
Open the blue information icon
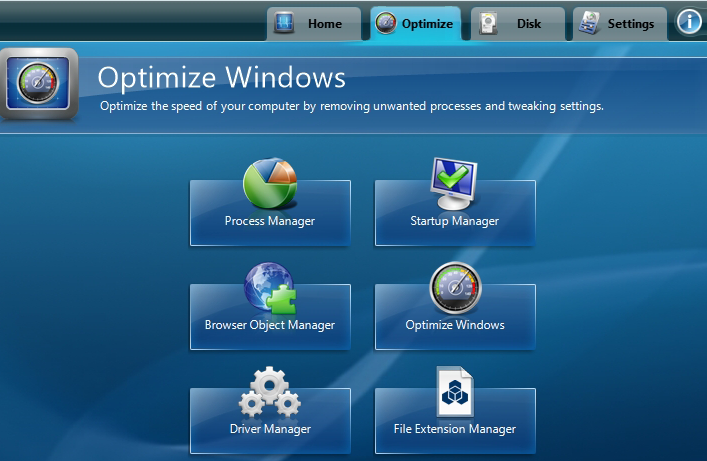pyautogui.click(x=689, y=23)
